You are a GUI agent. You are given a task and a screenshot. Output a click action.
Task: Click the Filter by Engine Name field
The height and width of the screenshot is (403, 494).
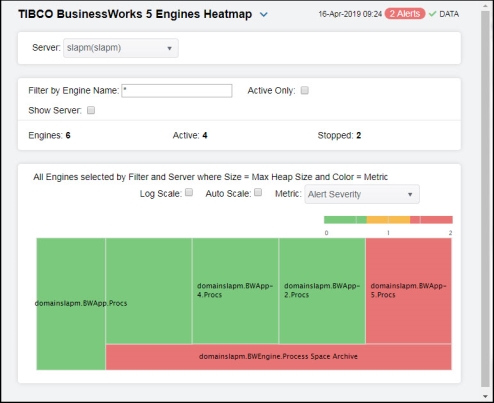(x=177, y=91)
